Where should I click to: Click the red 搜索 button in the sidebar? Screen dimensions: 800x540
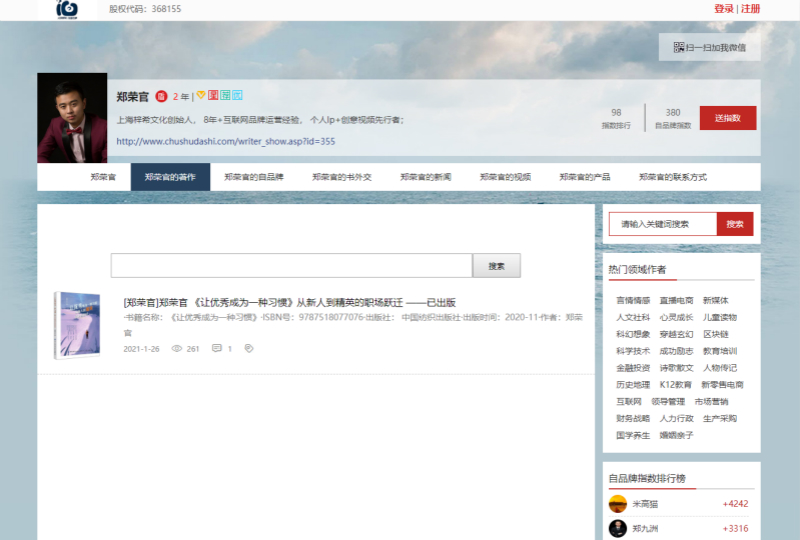(x=734, y=224)
